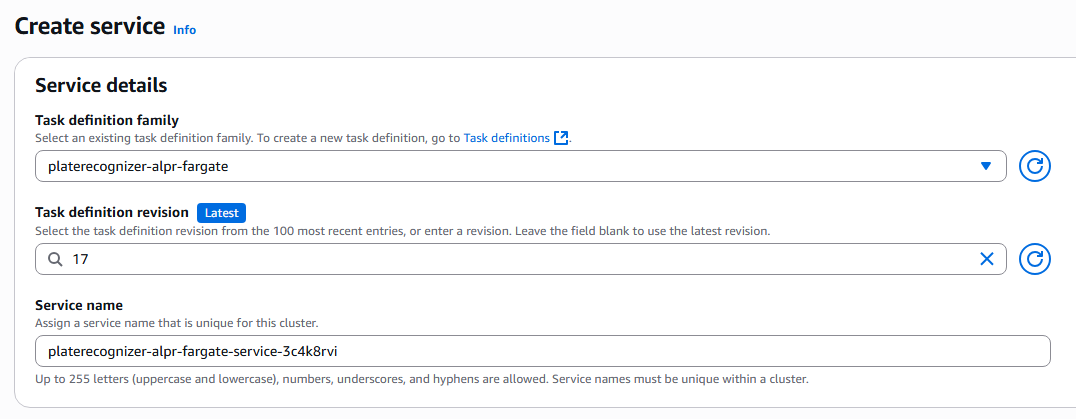Screen dimensions: 1076x419
Task: Click the blue Latest badge
Action: pyautogui.click(x=221, y=212)
